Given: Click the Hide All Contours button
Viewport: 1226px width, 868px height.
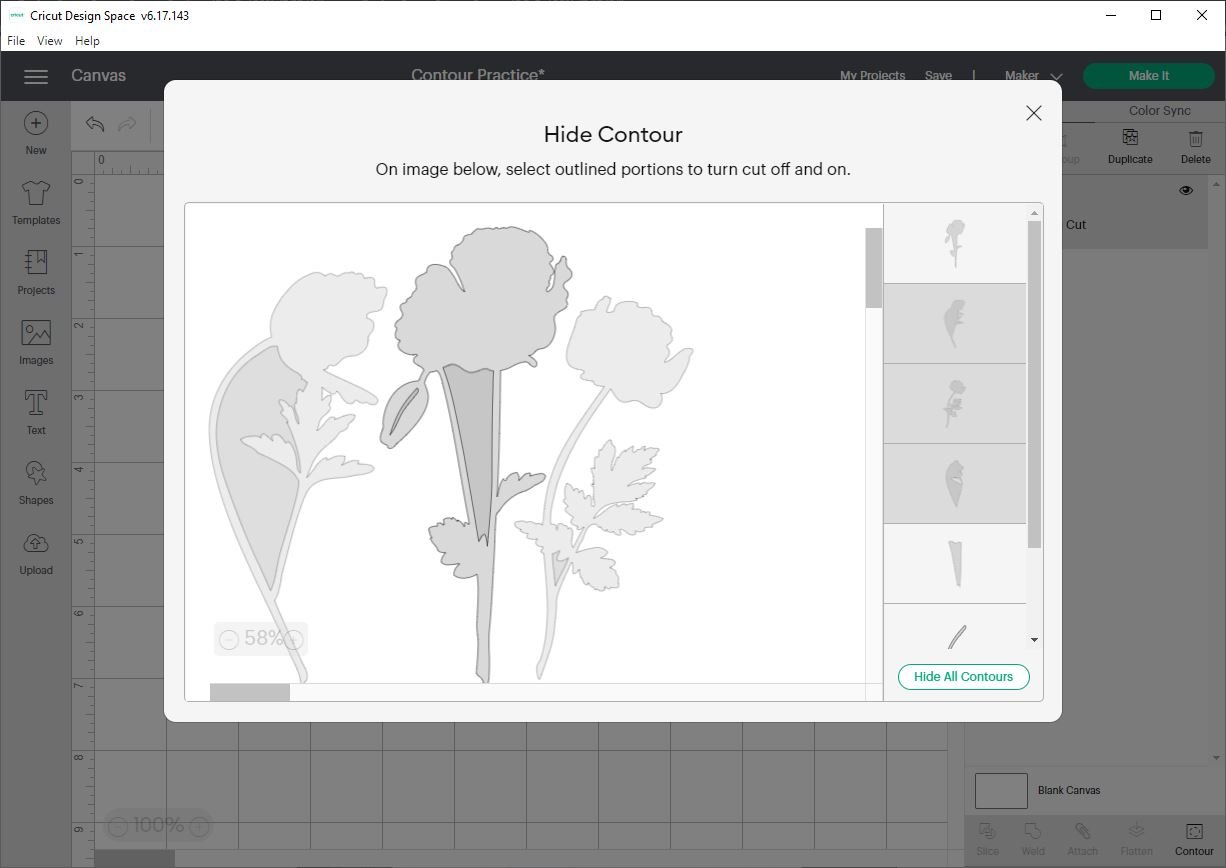Looking at the screenshot, I should pos(963,677).
